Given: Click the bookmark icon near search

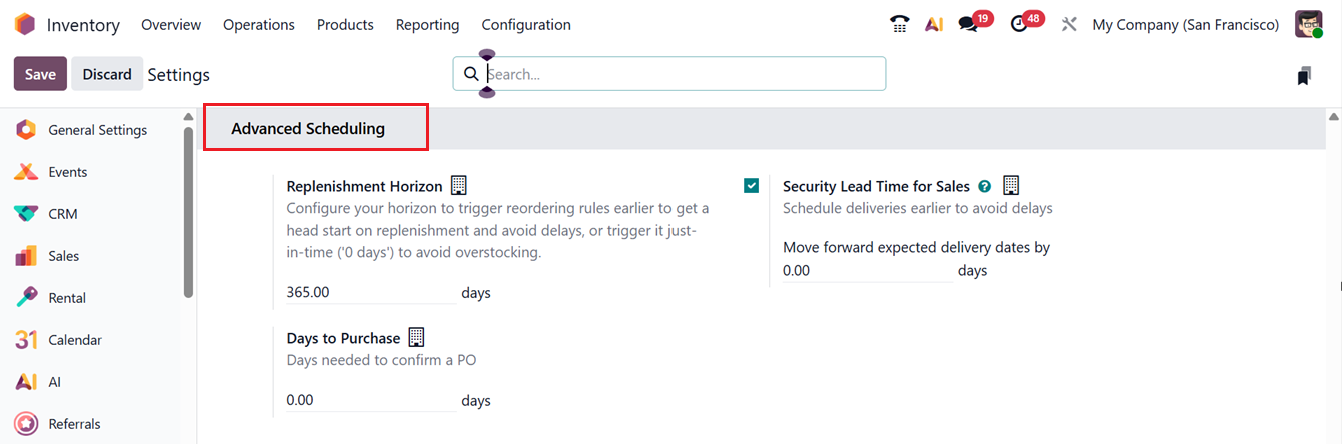Looking at the screenshot, I should (1304, 76).
